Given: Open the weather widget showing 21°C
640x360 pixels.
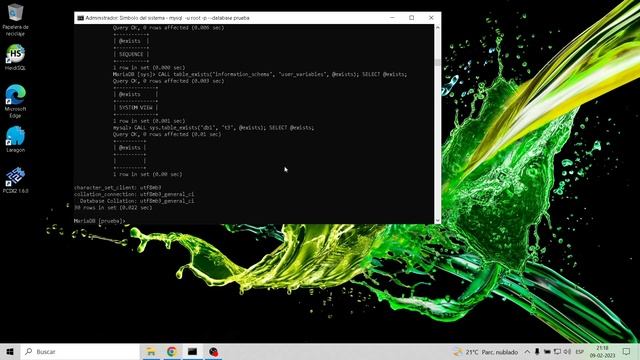Looking at the screenshot, I should tap(486, 352).
